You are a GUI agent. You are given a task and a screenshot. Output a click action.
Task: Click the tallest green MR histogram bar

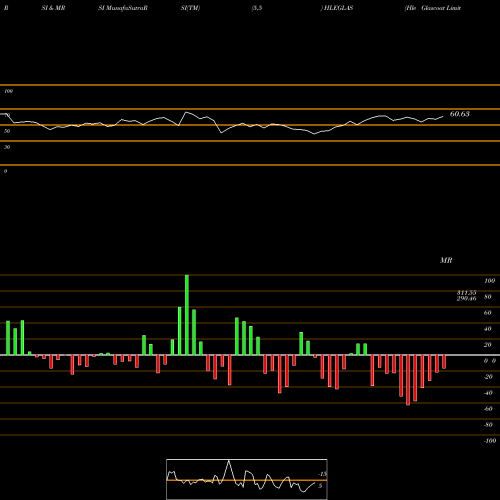click(x=187, y=315)
